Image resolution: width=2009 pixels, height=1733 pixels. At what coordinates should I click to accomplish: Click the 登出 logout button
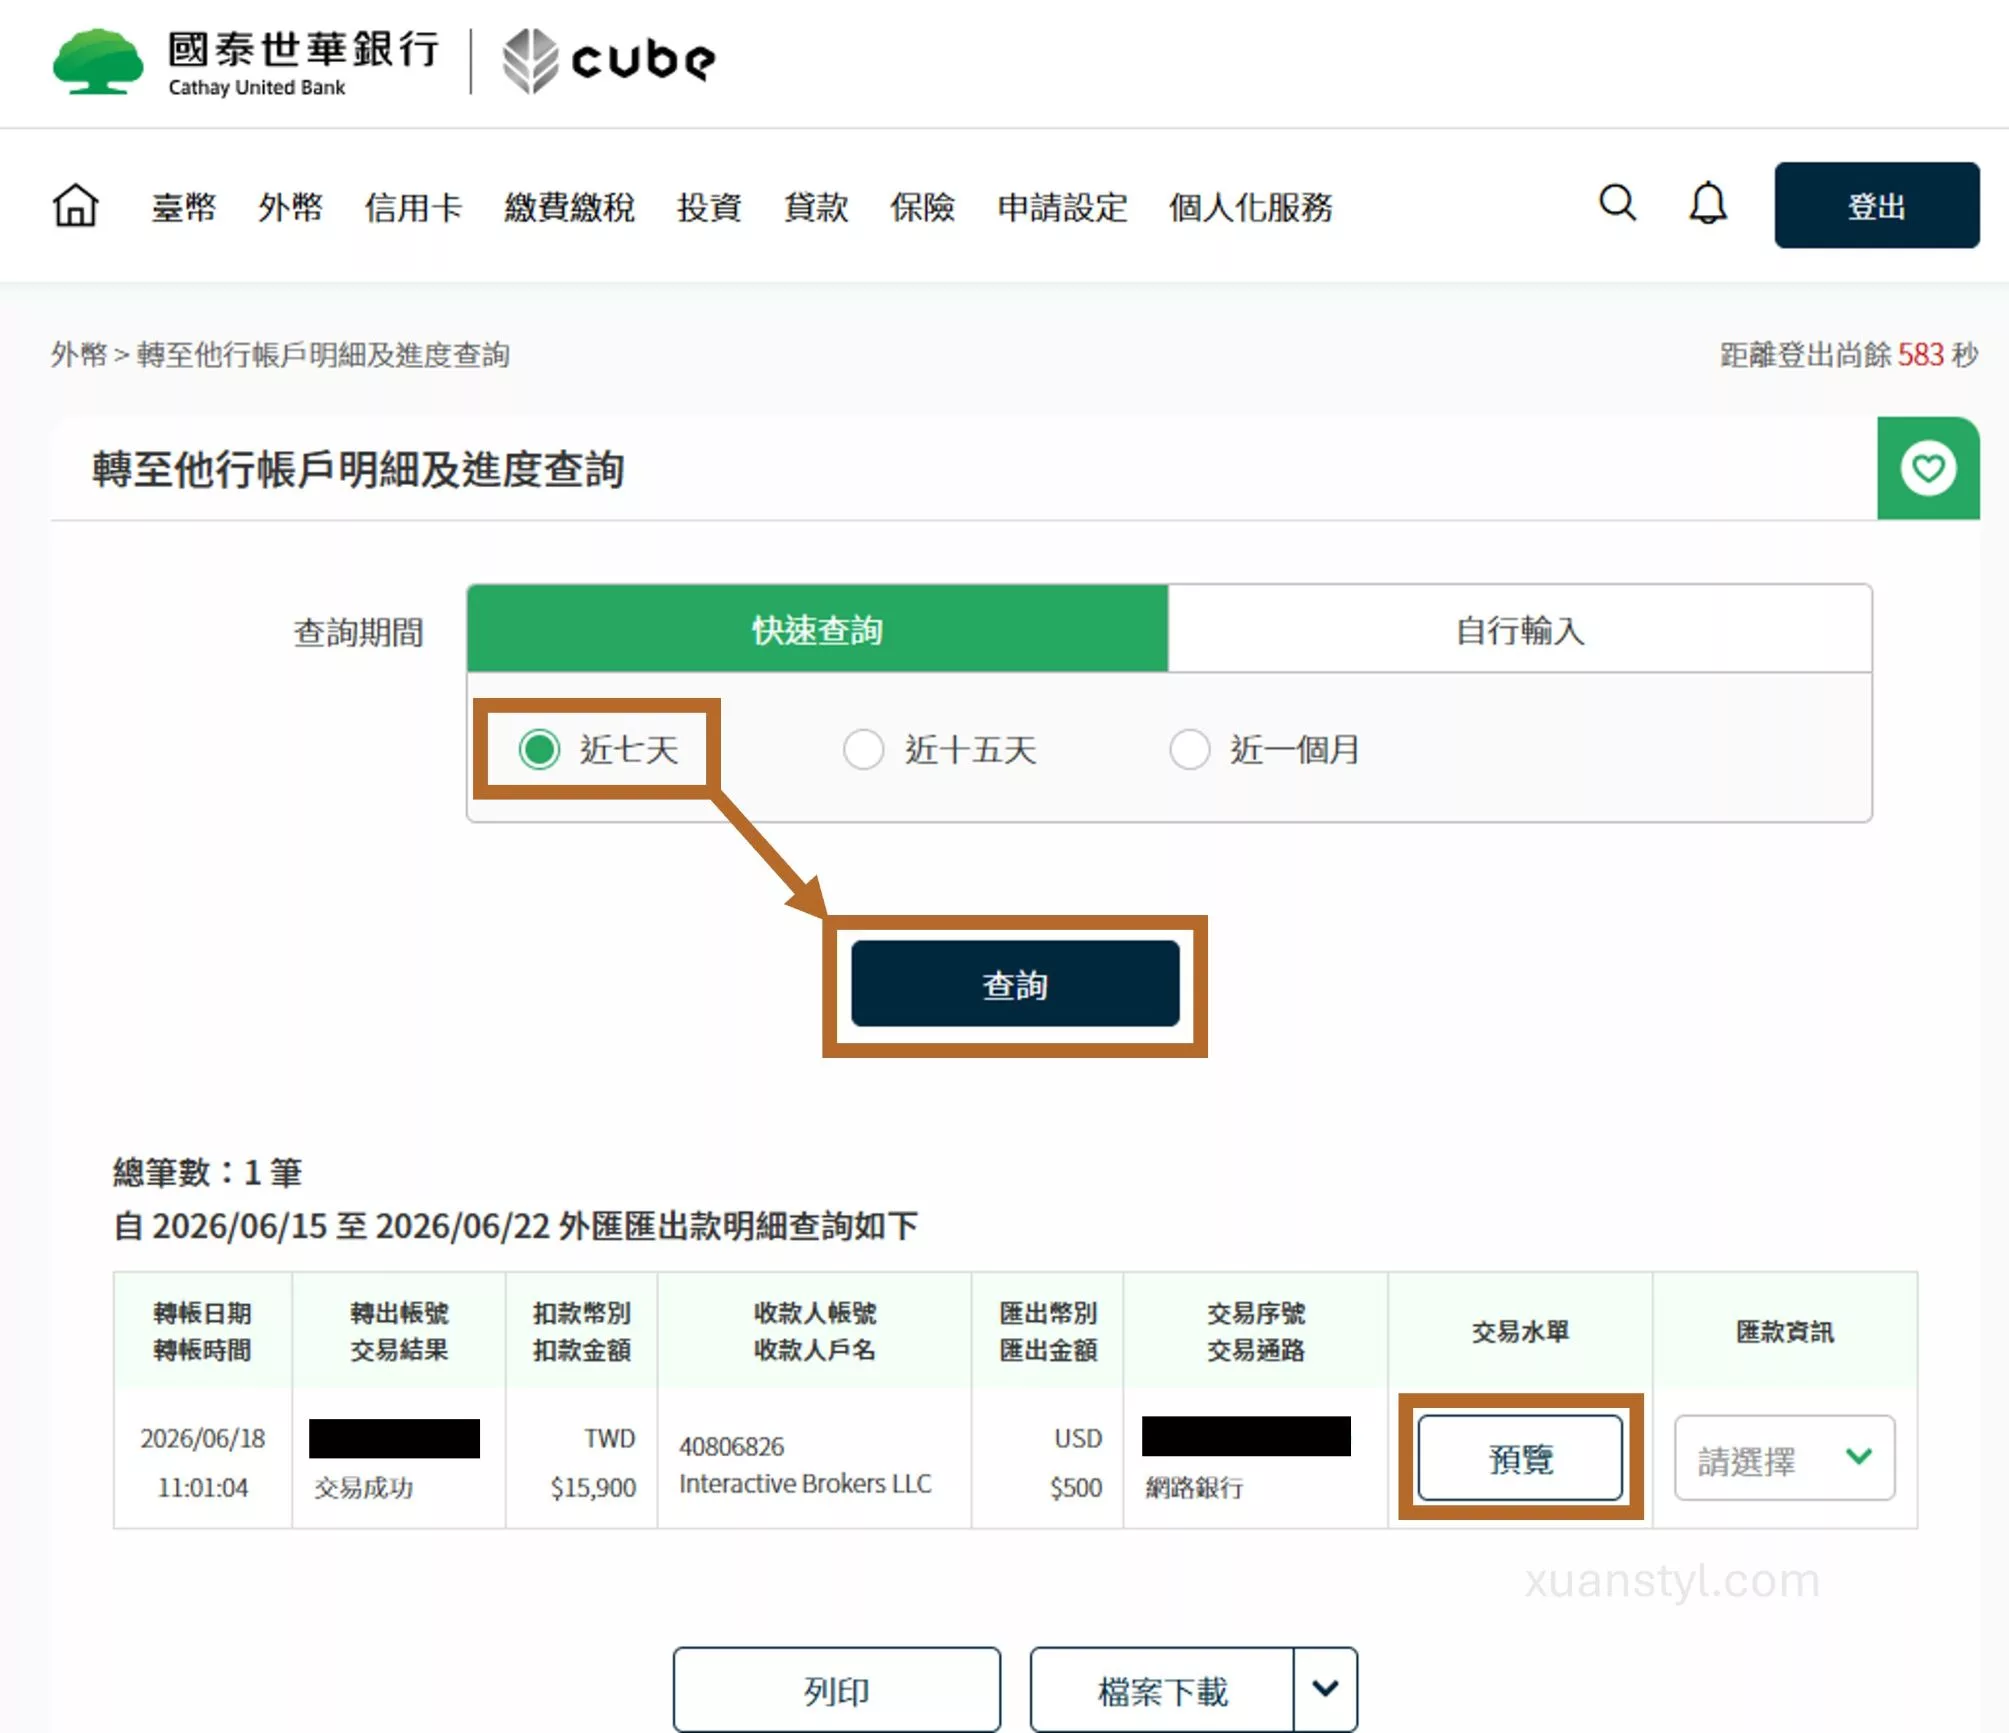point(1876,205)
